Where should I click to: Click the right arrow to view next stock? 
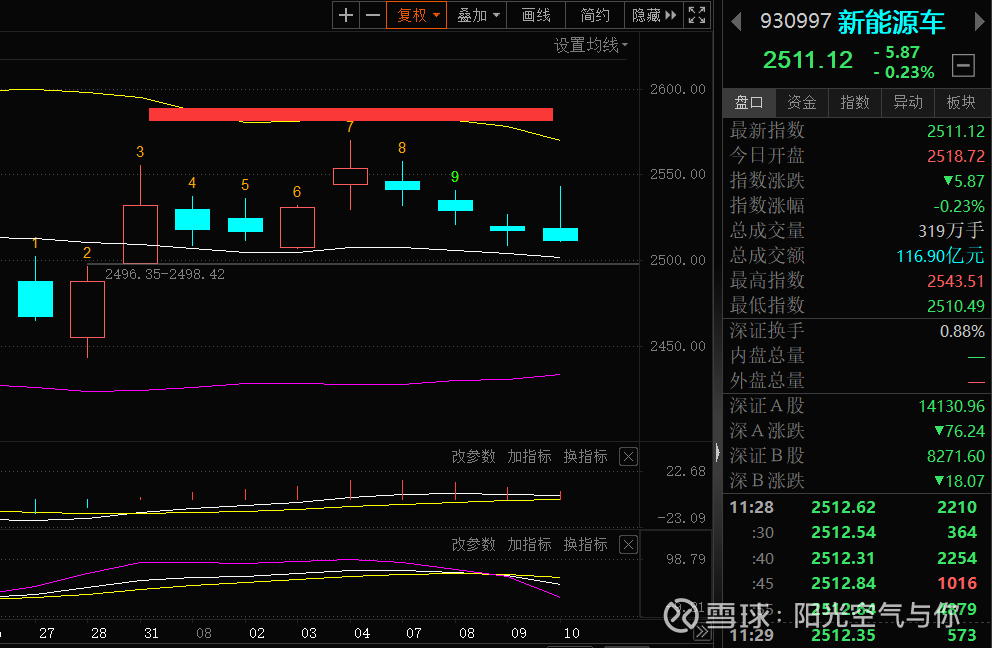(981, 21)
